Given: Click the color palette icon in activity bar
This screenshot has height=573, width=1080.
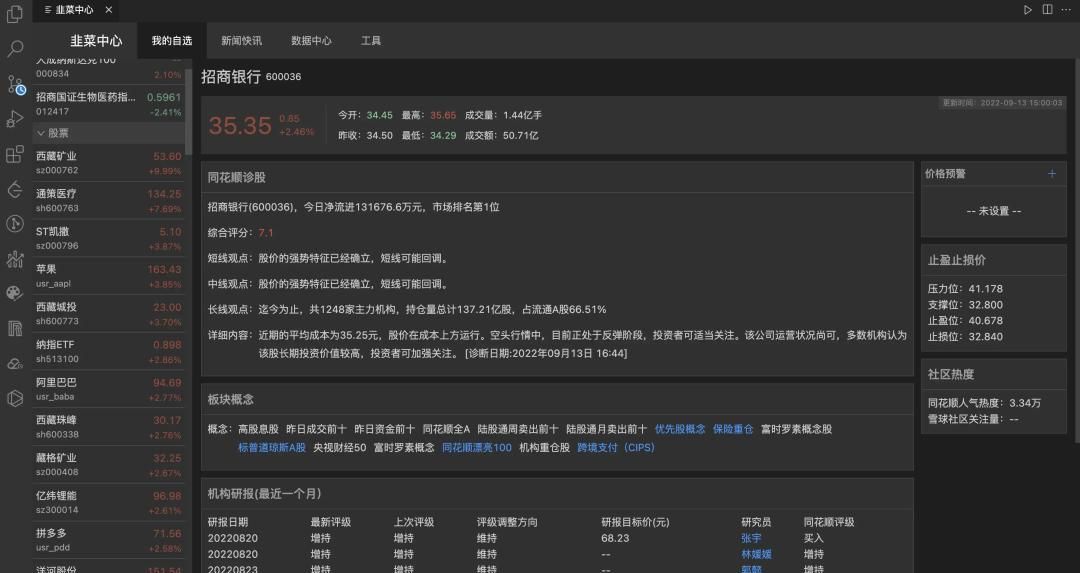Looking at the screenshot, I should coord(14,293).
